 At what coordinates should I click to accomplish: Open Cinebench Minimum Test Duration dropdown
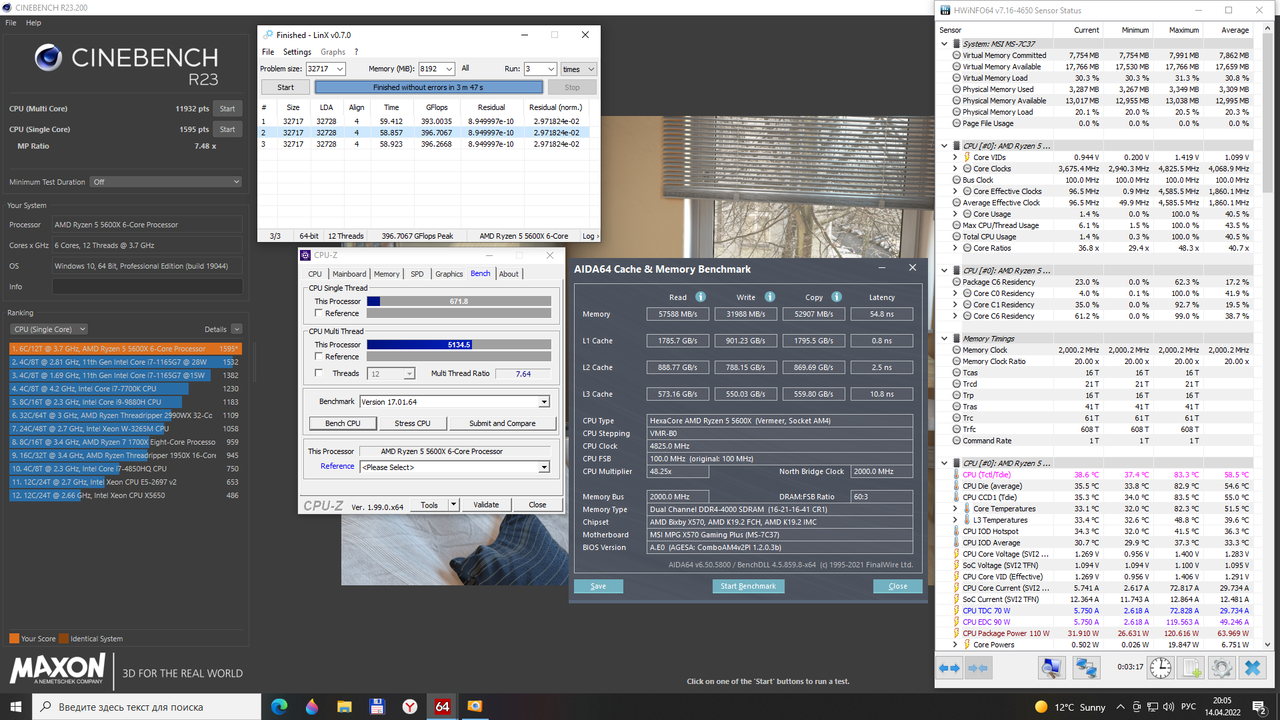[164, 182]
